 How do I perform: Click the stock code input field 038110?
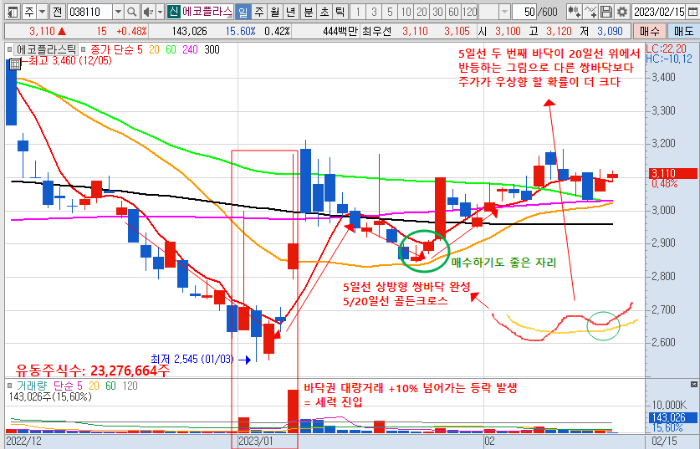pos(90,12)
